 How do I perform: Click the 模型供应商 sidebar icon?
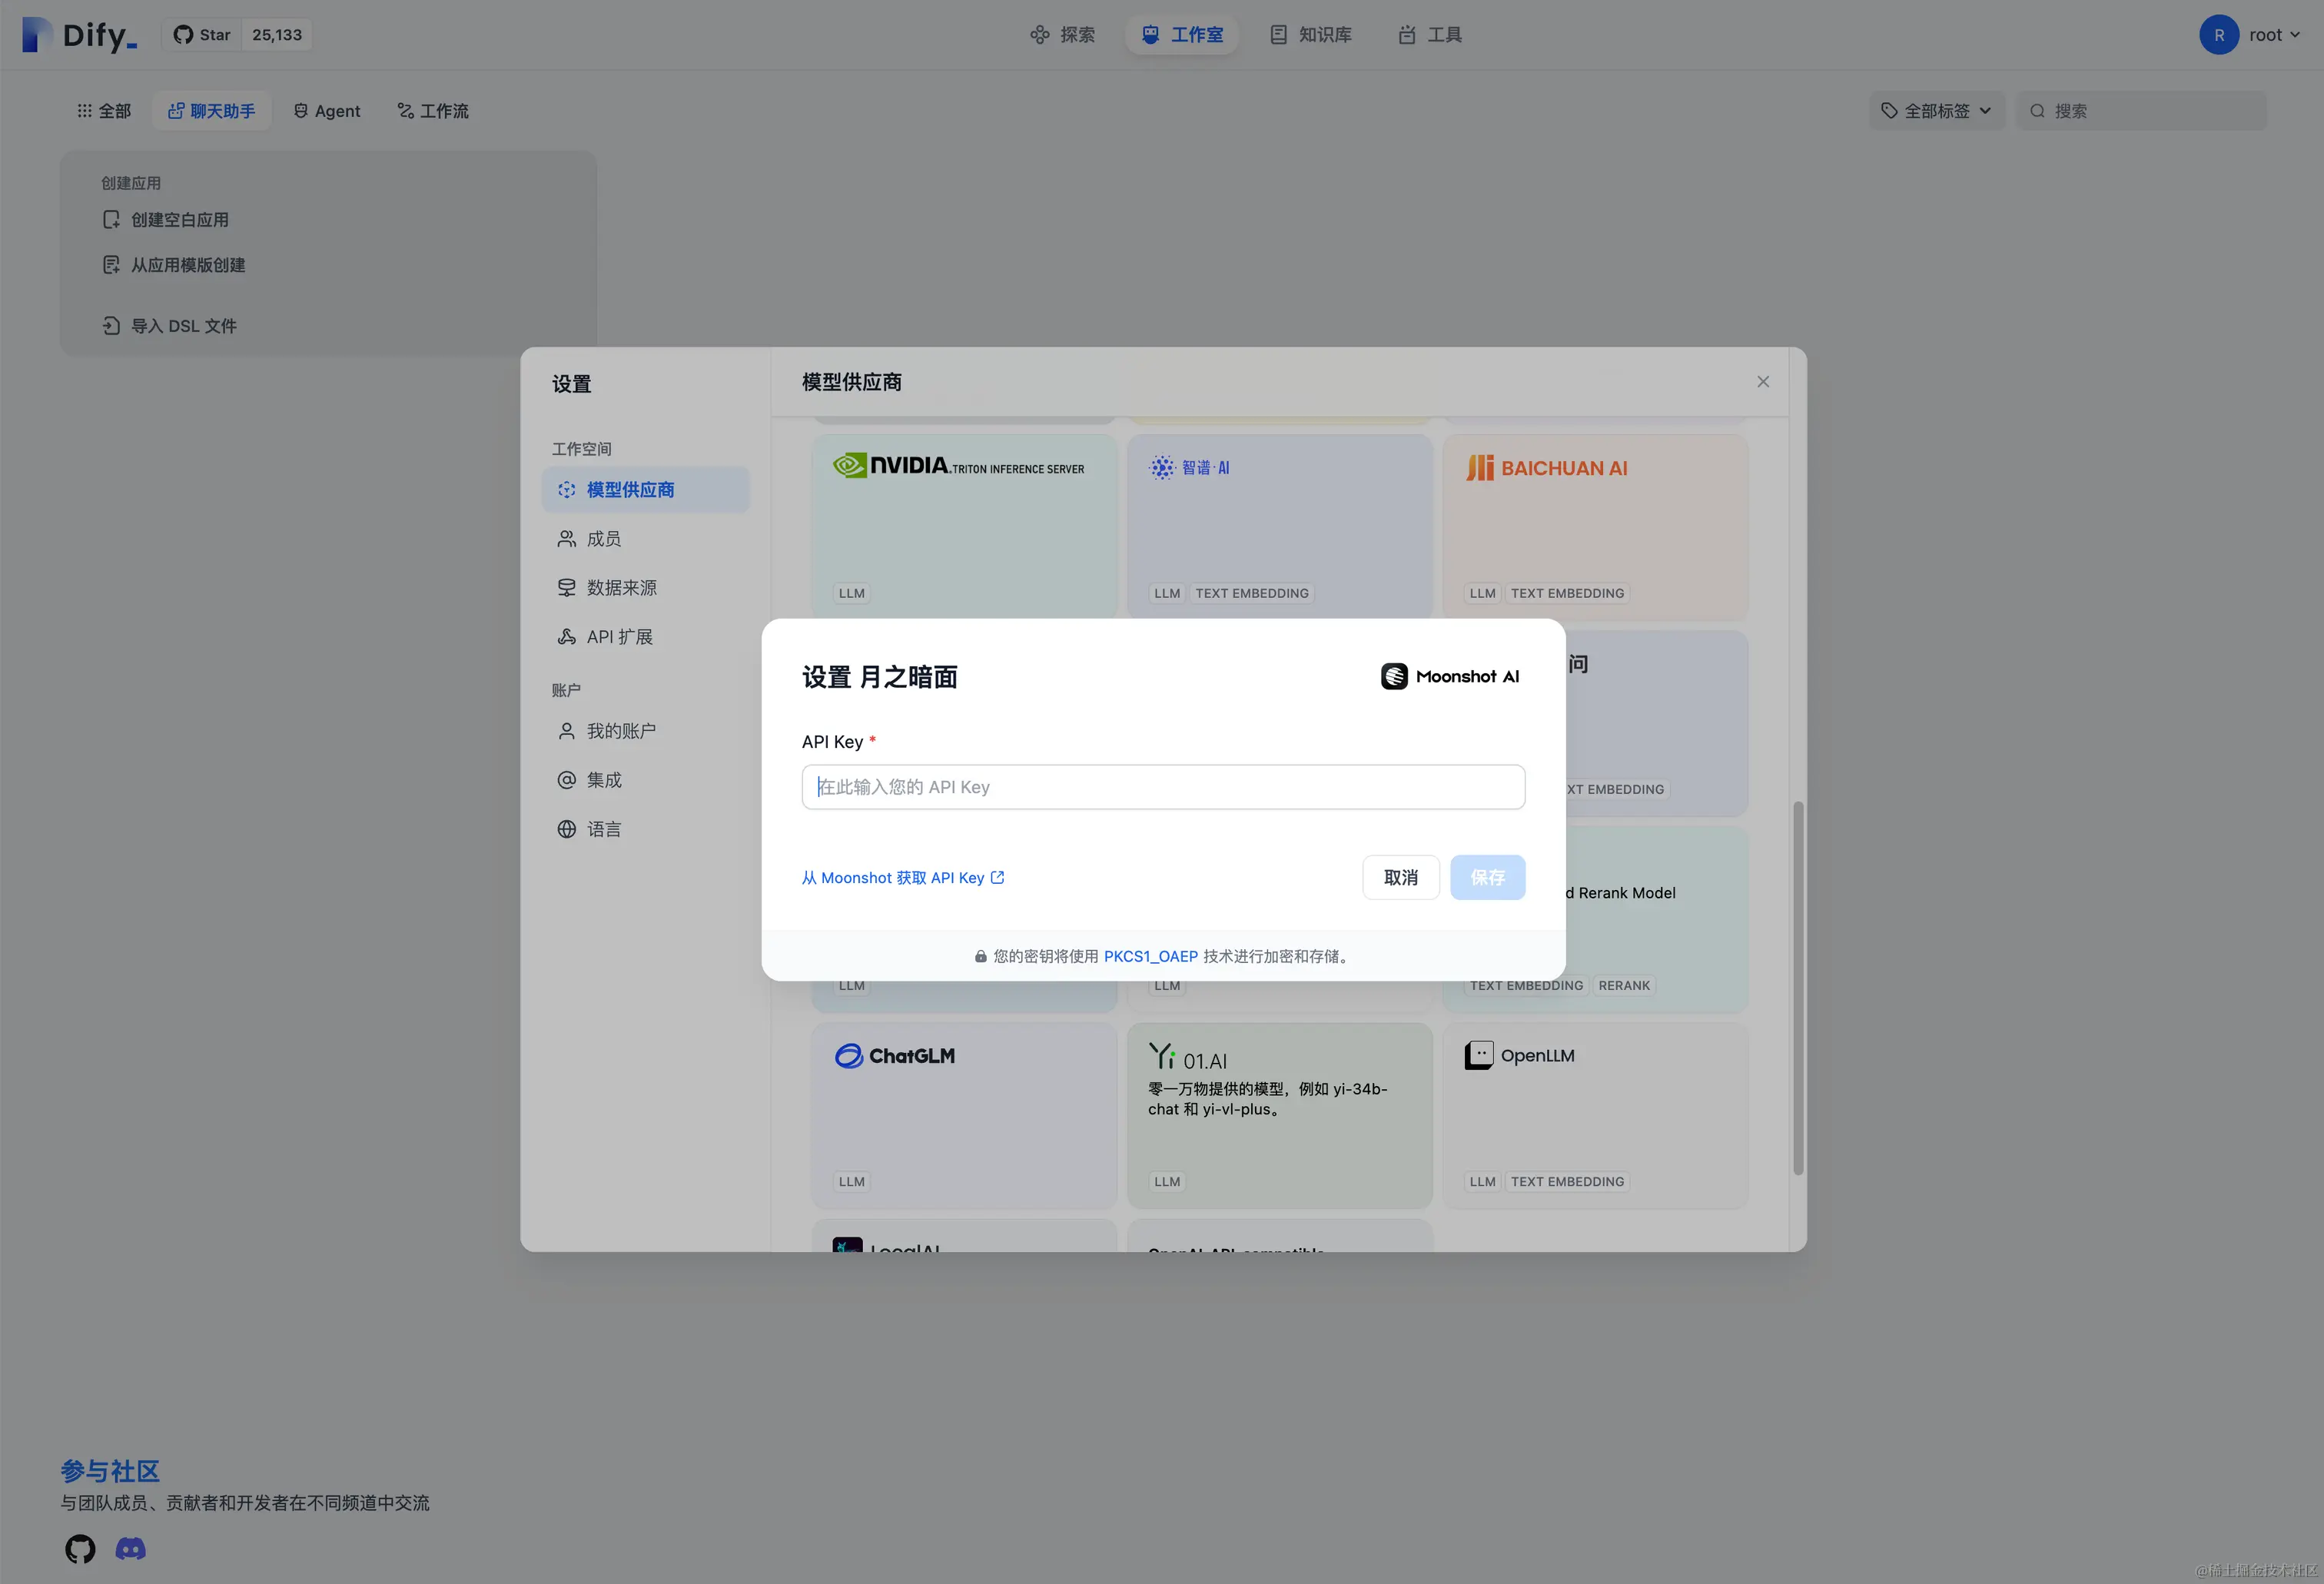[x=567, y=490]
